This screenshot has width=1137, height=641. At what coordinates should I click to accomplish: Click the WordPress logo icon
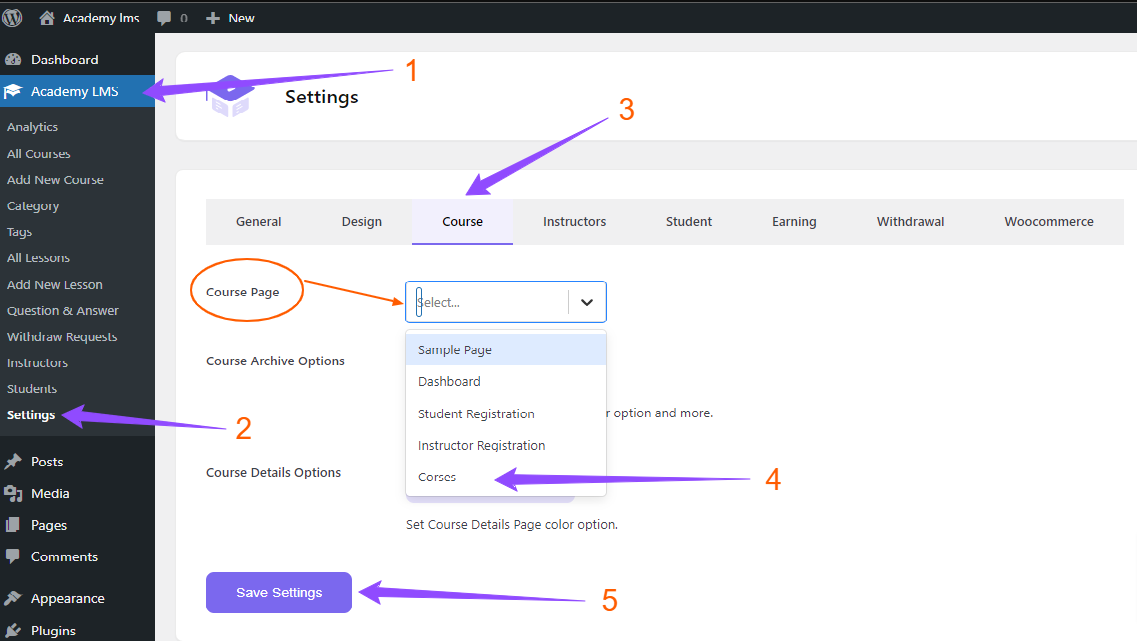pyautogui.click(x=12, y=17)
